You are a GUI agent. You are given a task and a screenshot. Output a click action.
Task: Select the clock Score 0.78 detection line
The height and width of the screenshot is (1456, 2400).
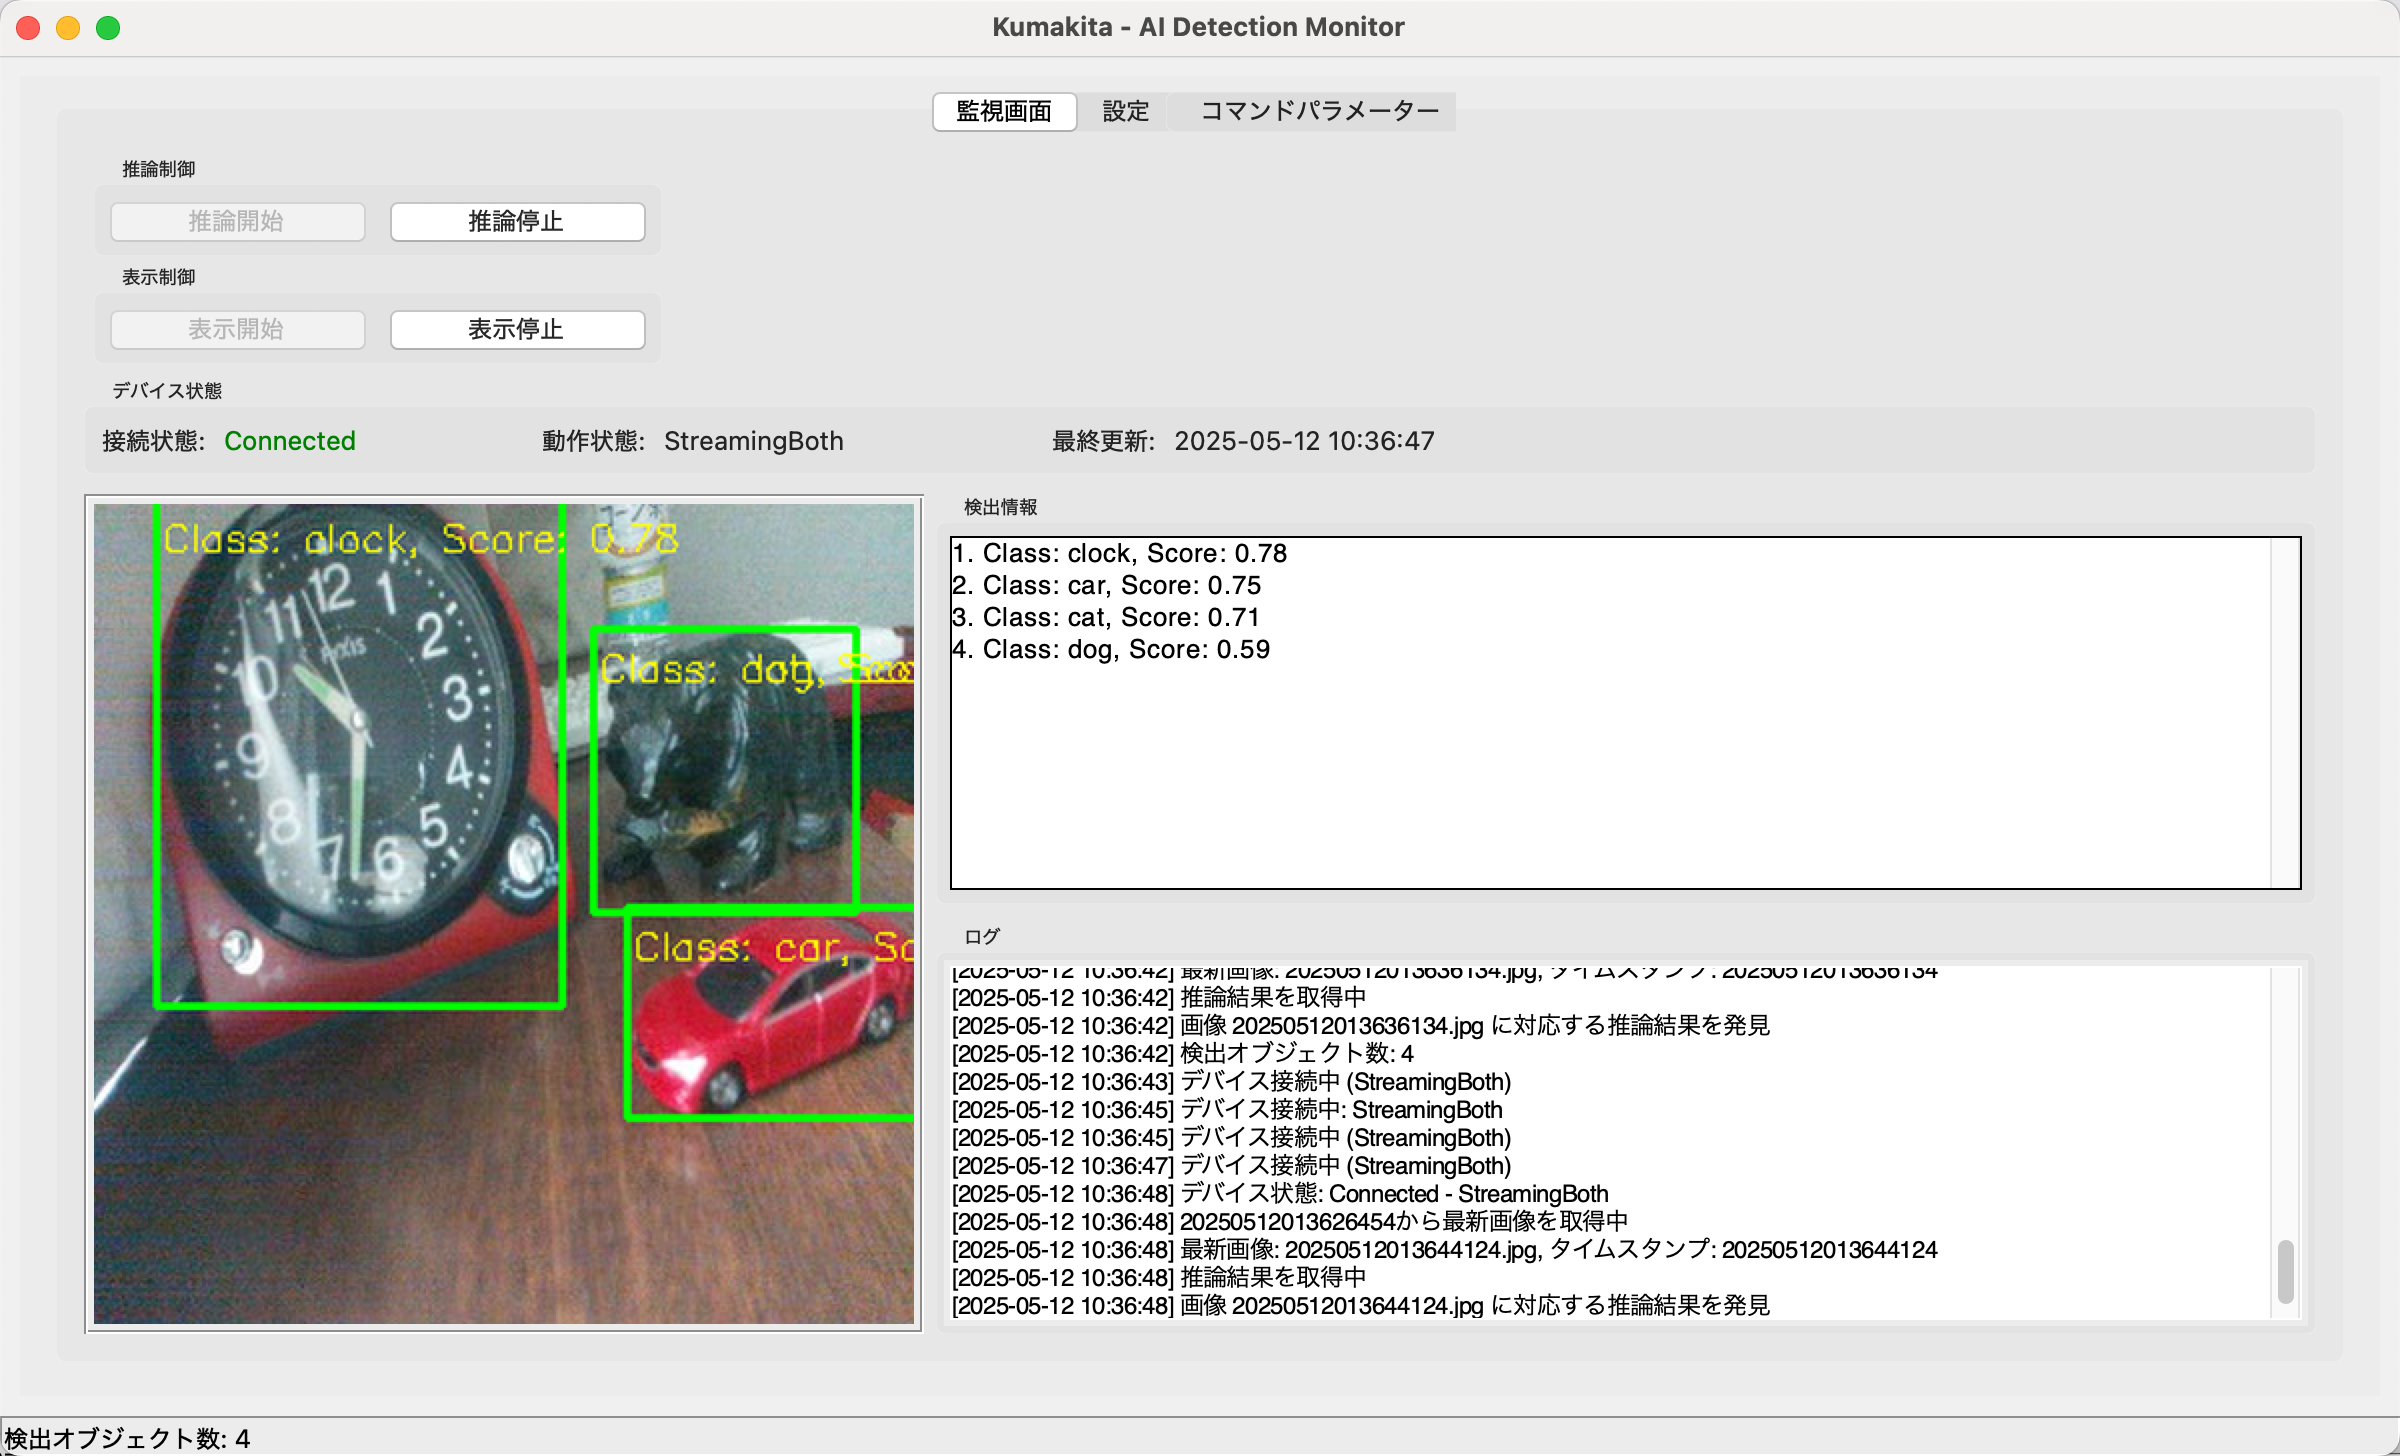1120,553
